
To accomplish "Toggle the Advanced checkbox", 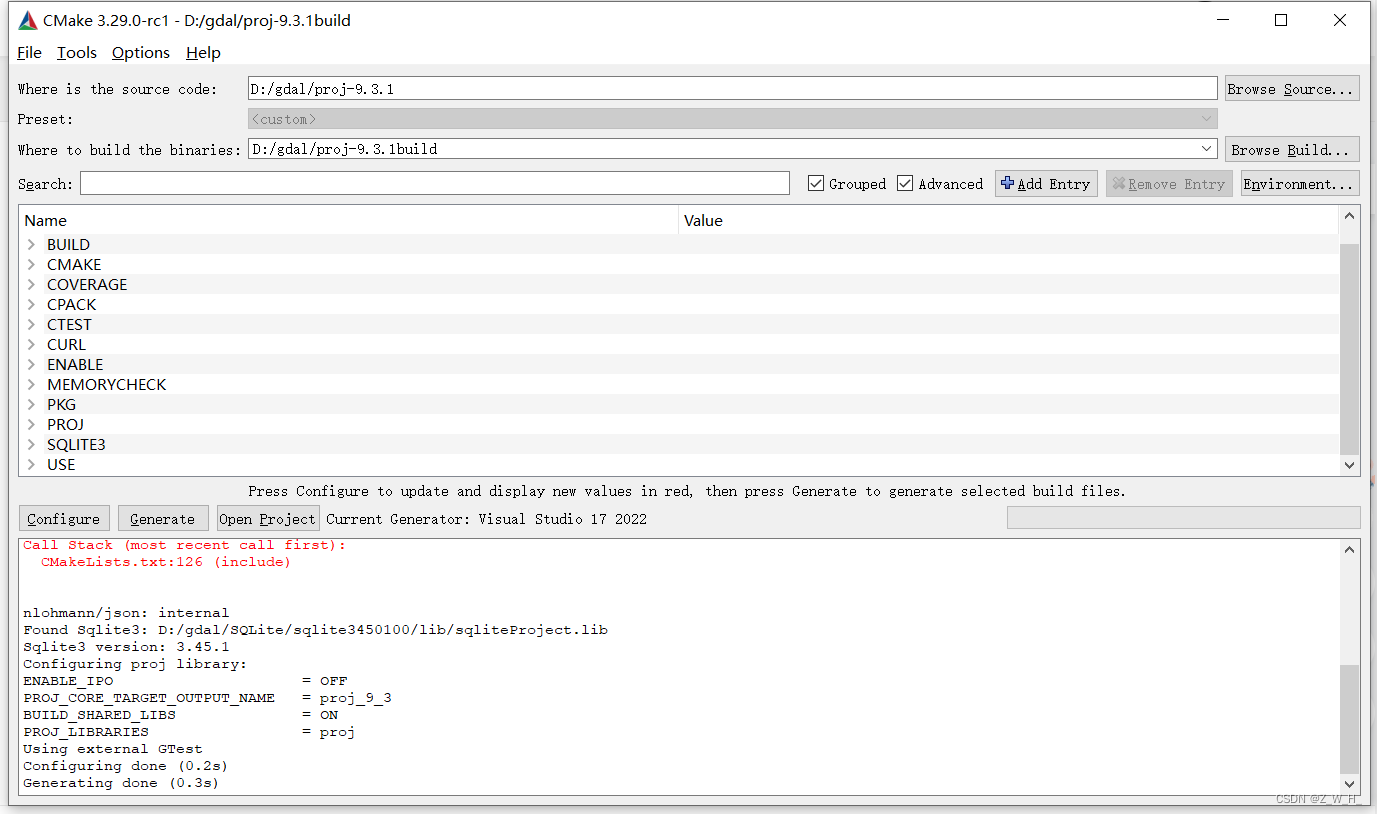I will [940, 184].
